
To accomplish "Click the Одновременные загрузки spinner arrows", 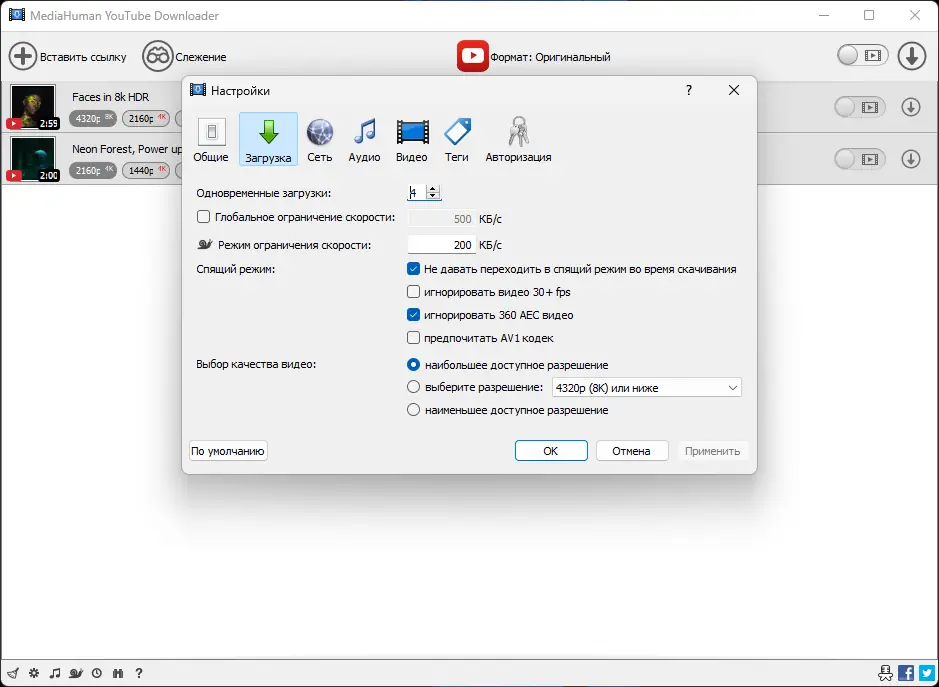I will point(433,192).
